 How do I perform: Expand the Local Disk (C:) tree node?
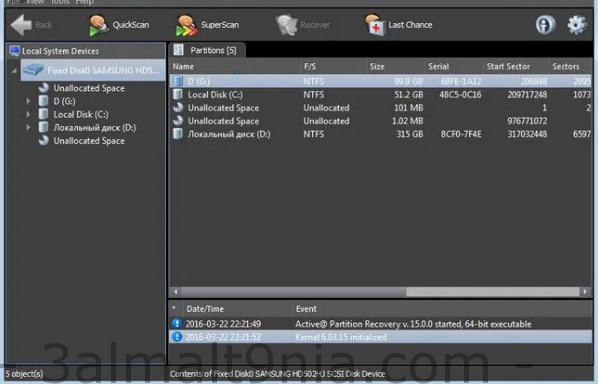[28, 114]
